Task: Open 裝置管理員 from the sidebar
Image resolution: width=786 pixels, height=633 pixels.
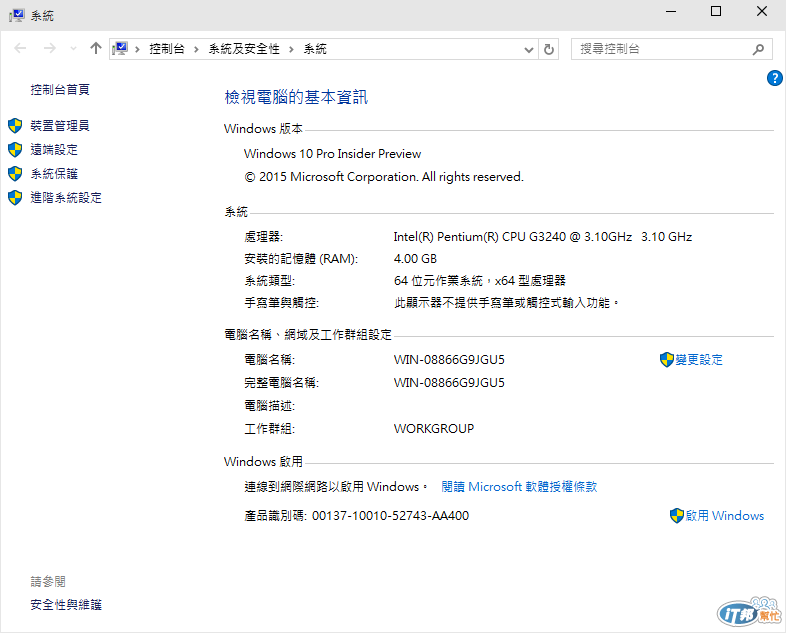Action: click(x=60, y=125)
